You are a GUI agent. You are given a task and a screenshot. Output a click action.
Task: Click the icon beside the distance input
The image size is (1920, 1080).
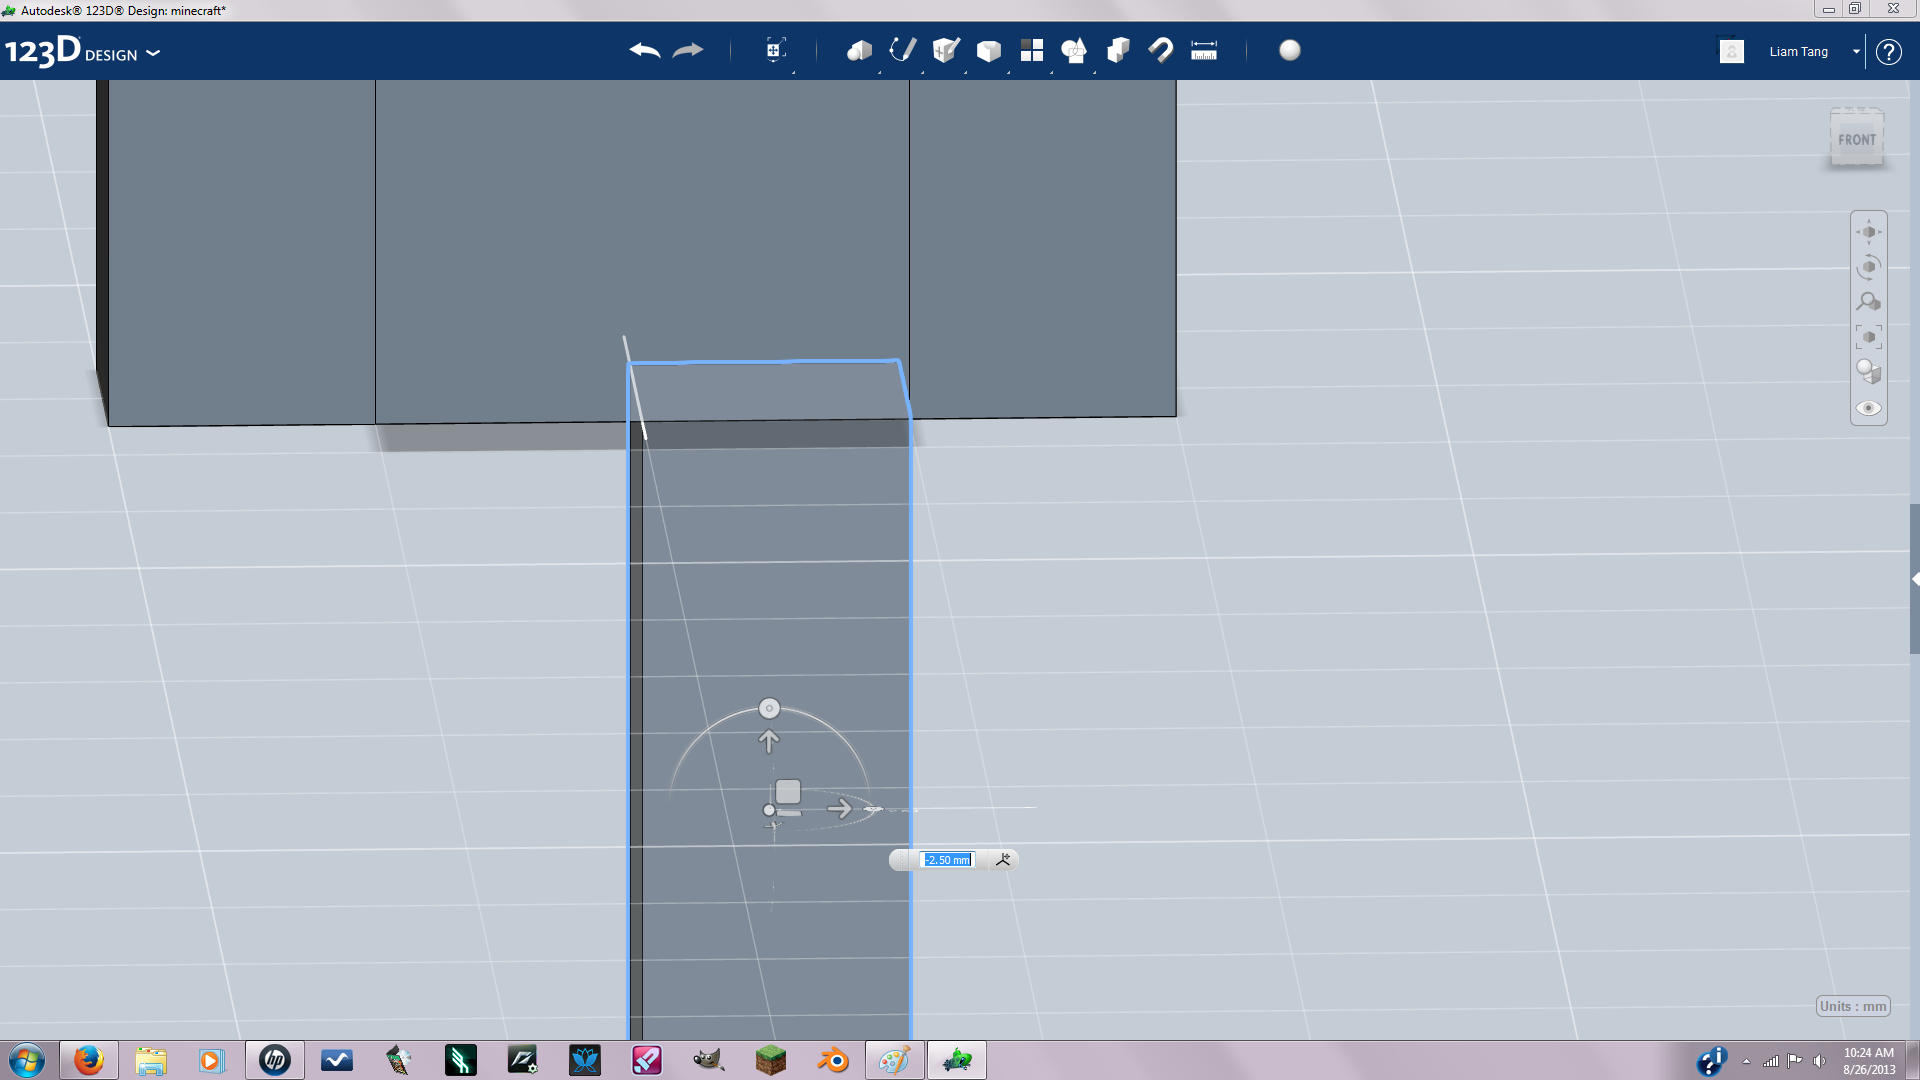click(1003, 860)
